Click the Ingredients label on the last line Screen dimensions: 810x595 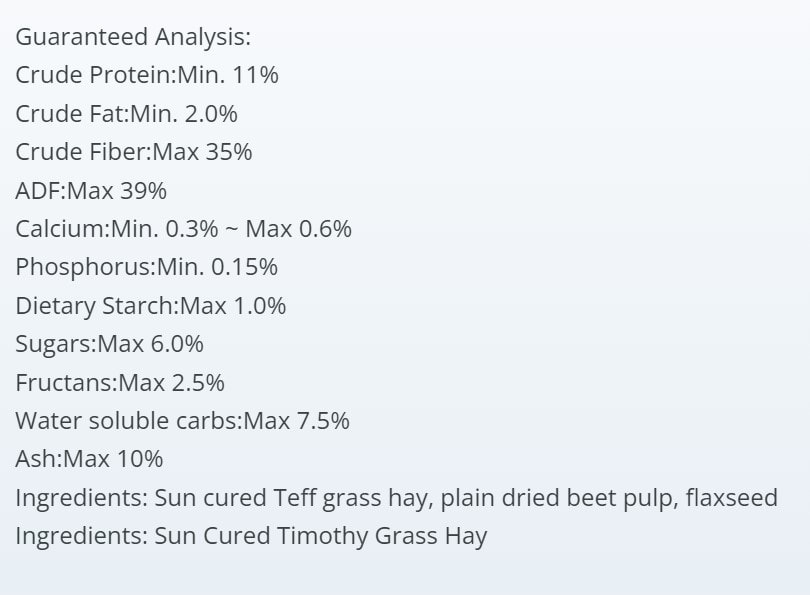click(80, 536)
